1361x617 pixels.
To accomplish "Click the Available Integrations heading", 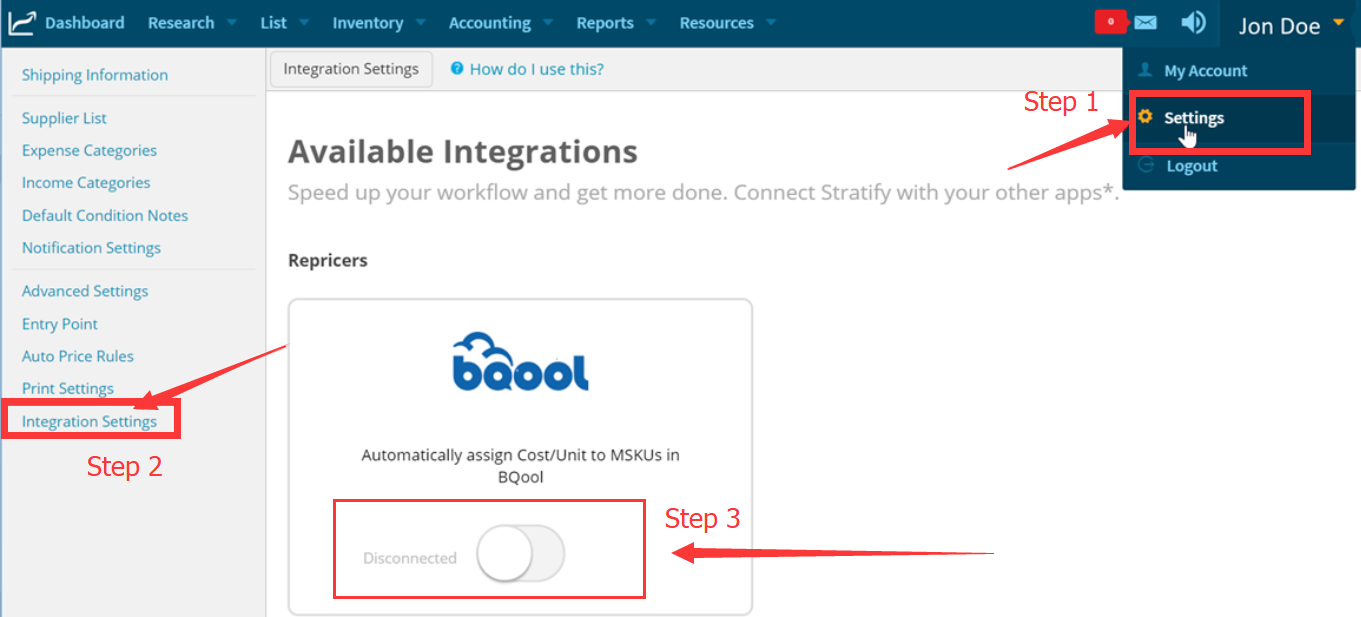I will pos(463,152).
